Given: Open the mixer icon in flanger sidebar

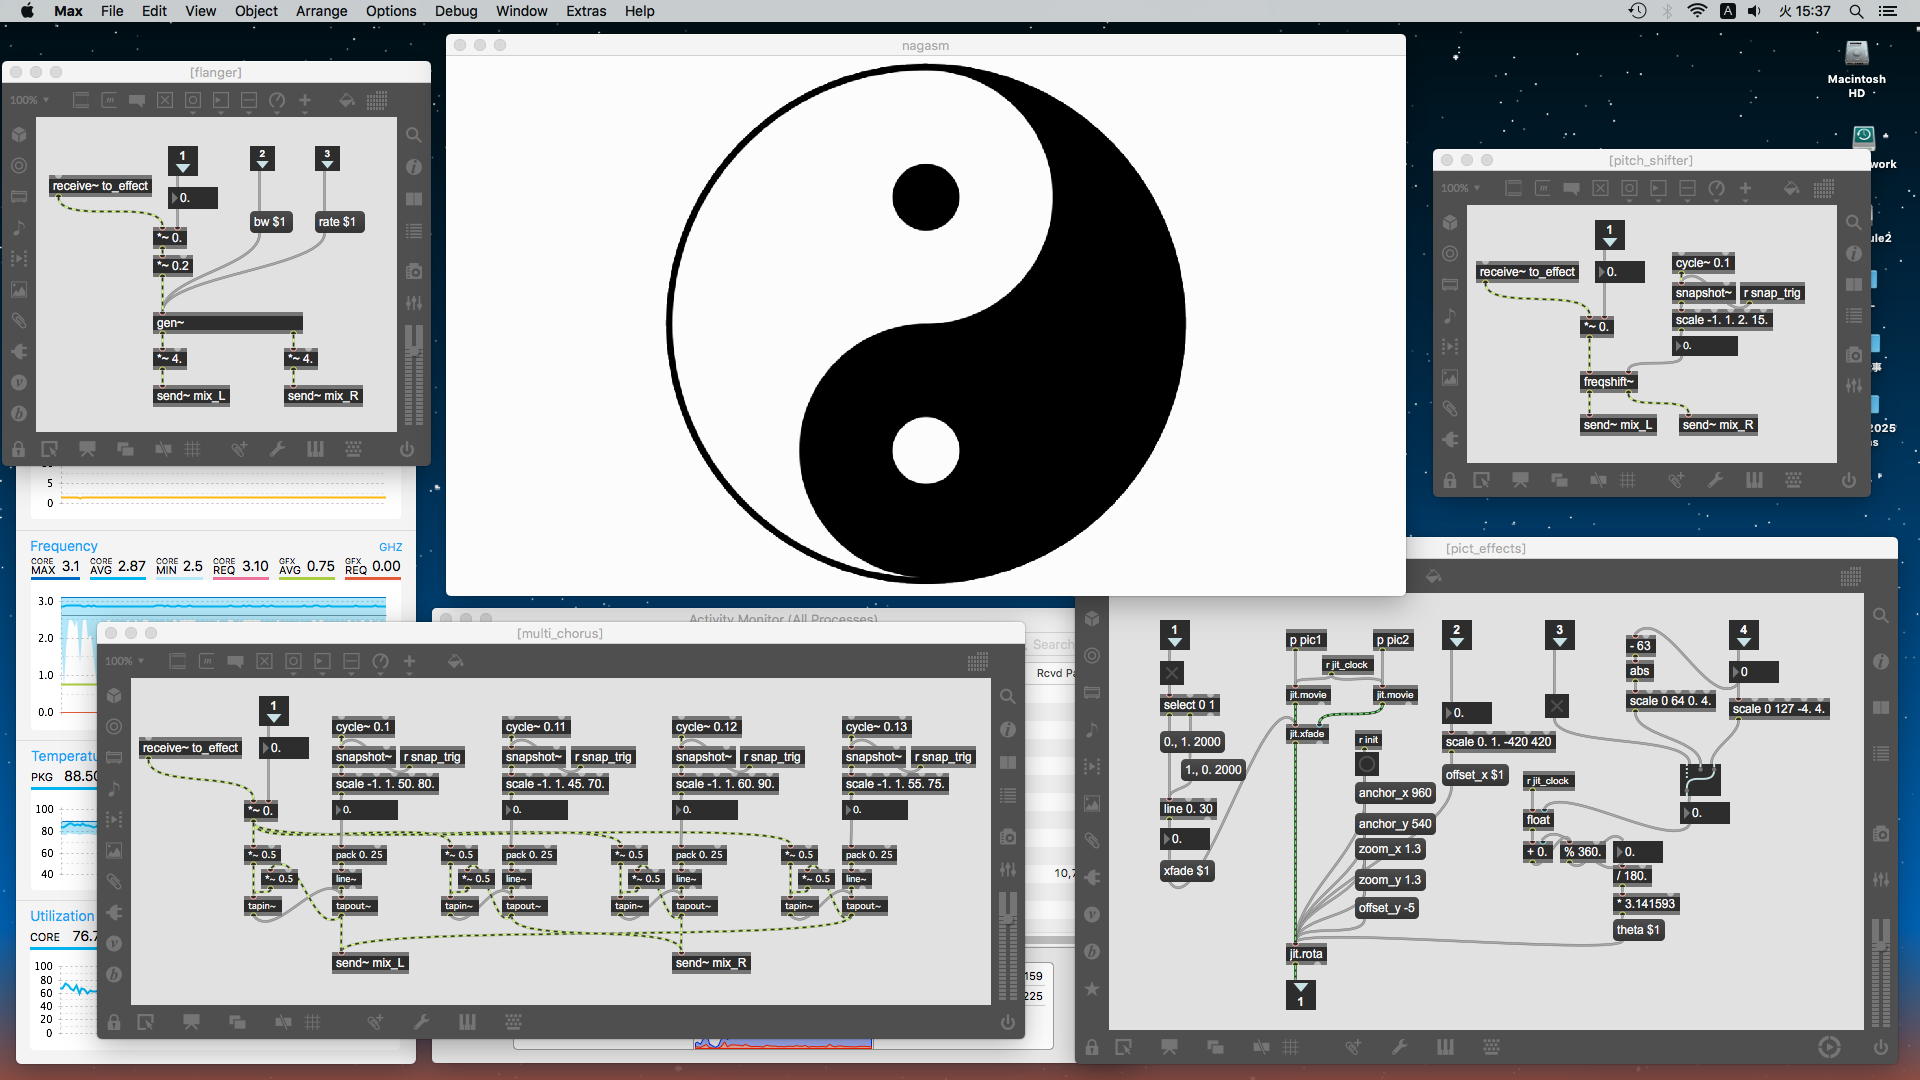Looking at the screenshot, I should pyautogui.click(x=414, y=303).
